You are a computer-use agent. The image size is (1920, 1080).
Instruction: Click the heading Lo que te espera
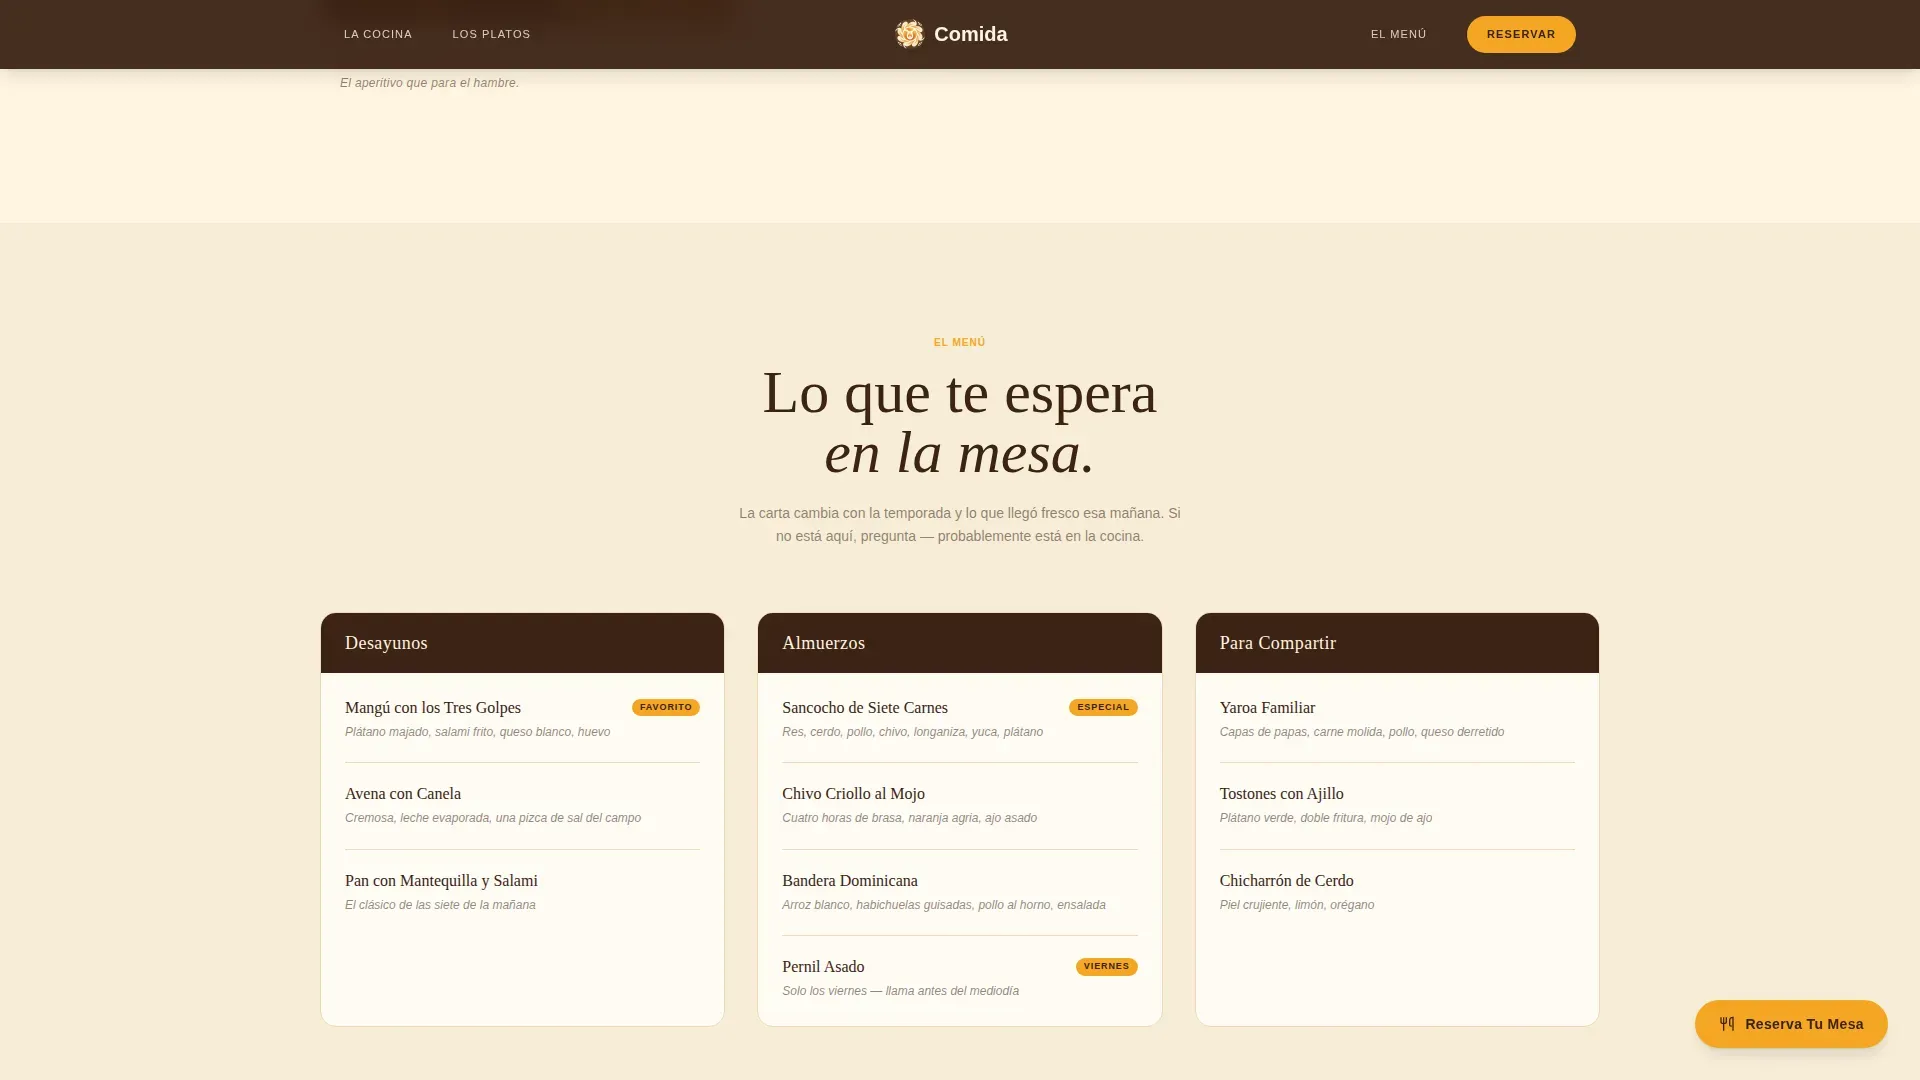(x=960, y=392)
